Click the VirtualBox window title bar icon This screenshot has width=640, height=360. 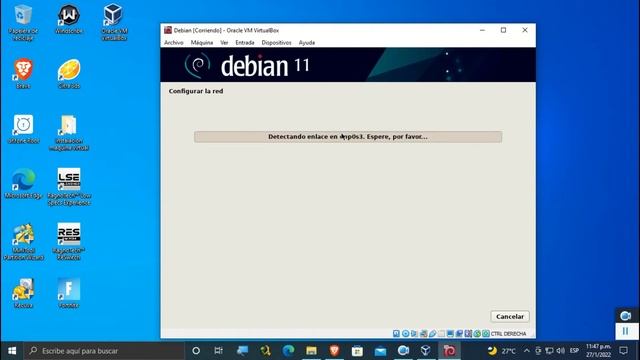coord(168,30)
